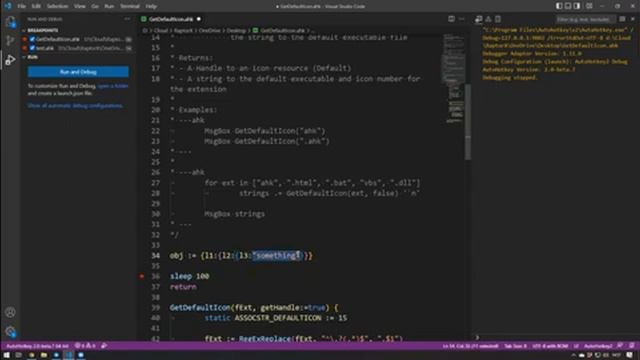Image resolution: width=640 pixels, height=360 pixels.
Task: Click line and column position in status bar
Action: (470, 346)
